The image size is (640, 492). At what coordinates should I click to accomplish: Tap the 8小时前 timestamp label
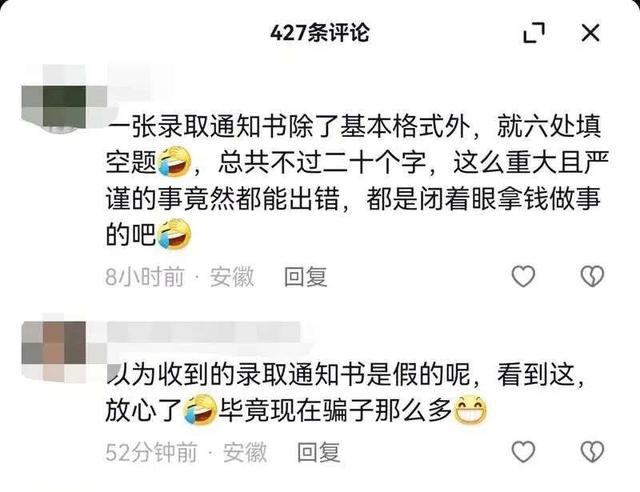click(x=145, y=277)
